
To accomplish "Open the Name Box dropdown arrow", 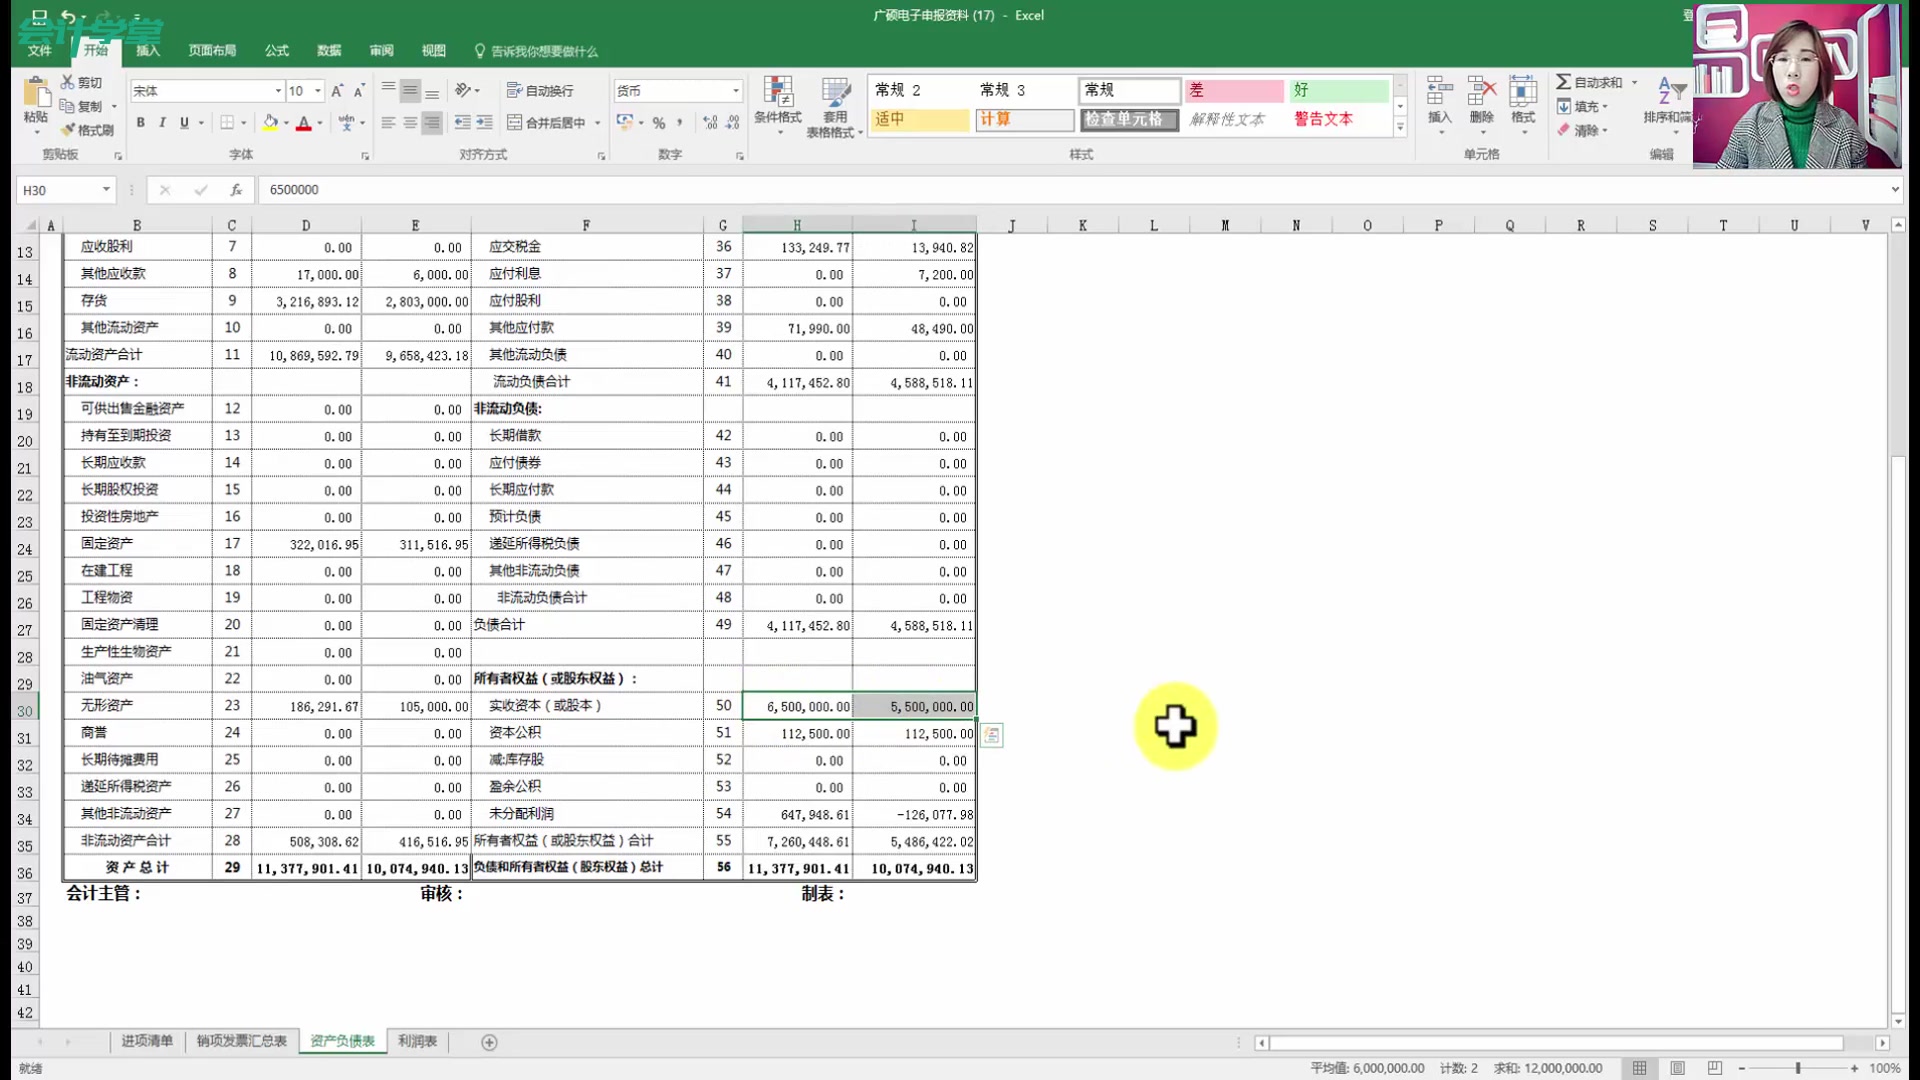I will pyautogui.click(x=106, y=189).
